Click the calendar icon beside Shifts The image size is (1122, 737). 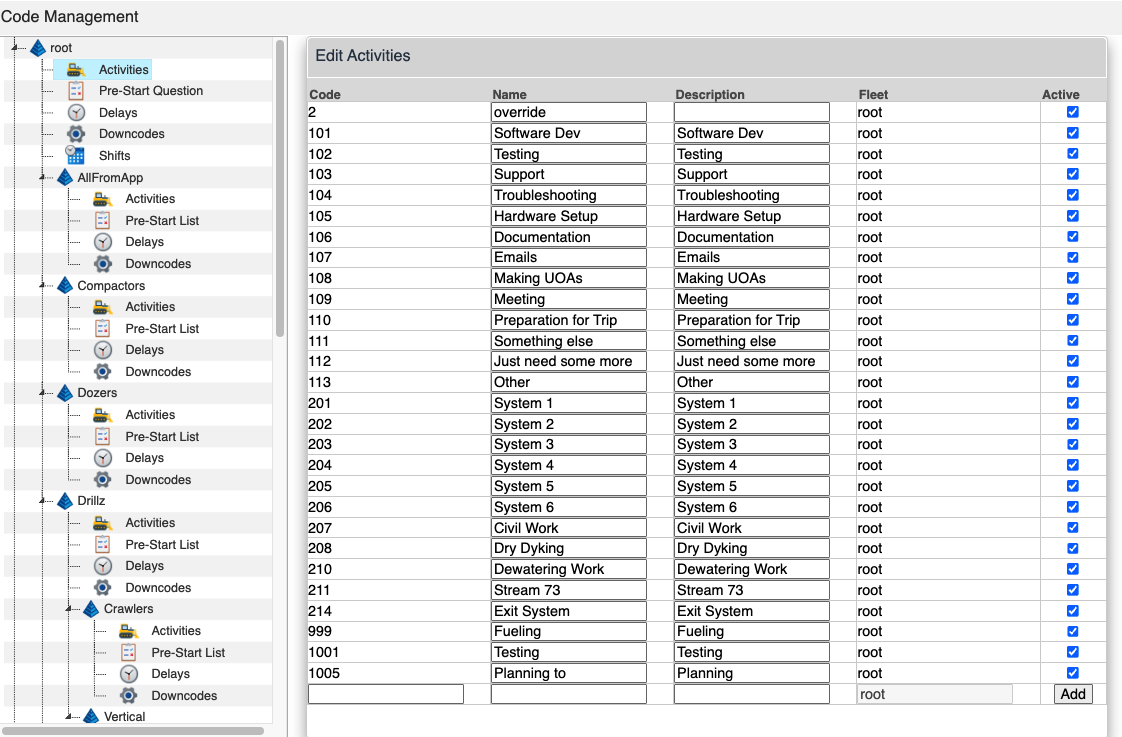tap(75, 155)
